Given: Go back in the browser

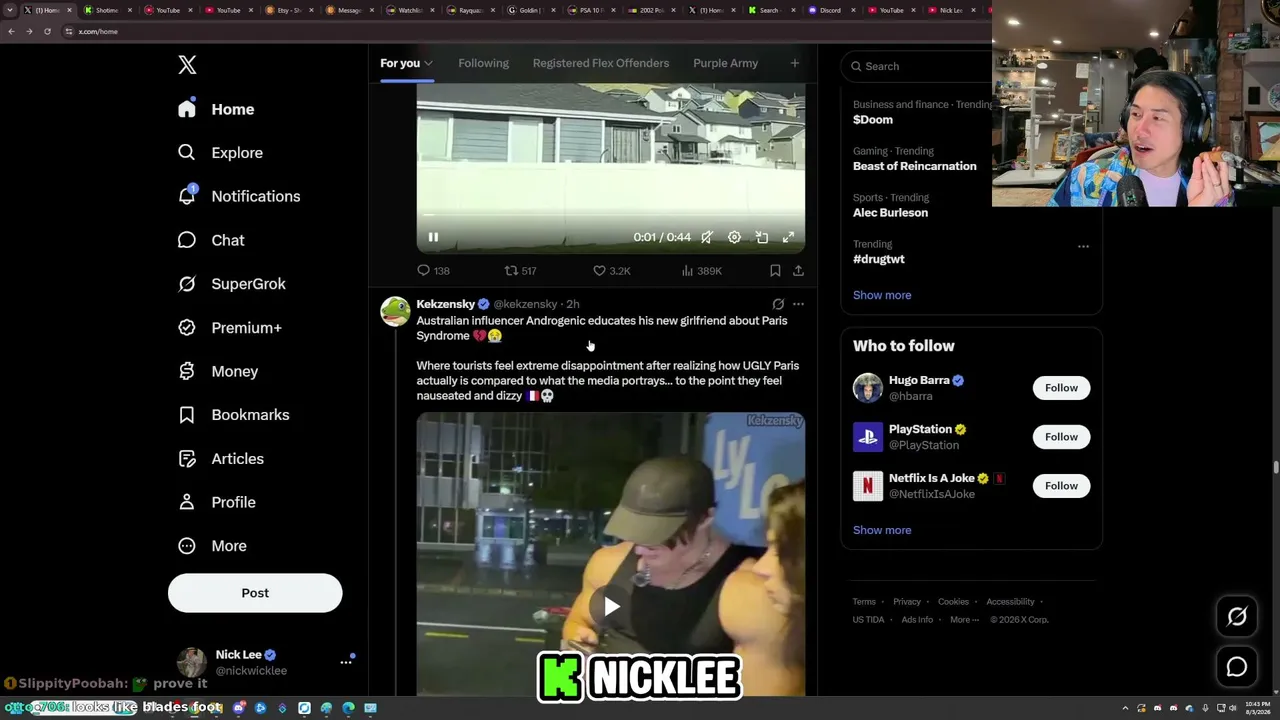Looking at the screenshot, I should pyautogui.click(x=11, y=31).
